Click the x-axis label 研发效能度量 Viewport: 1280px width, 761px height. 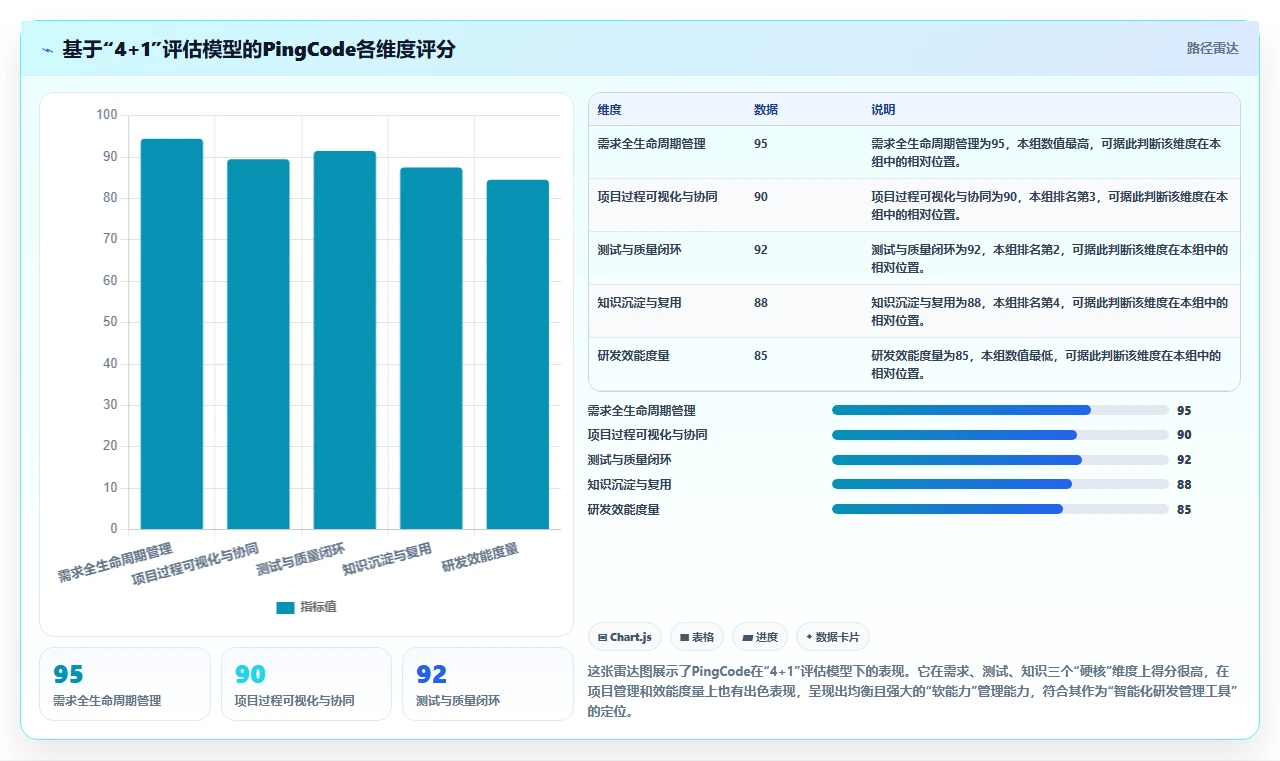[x=481, y=557]
